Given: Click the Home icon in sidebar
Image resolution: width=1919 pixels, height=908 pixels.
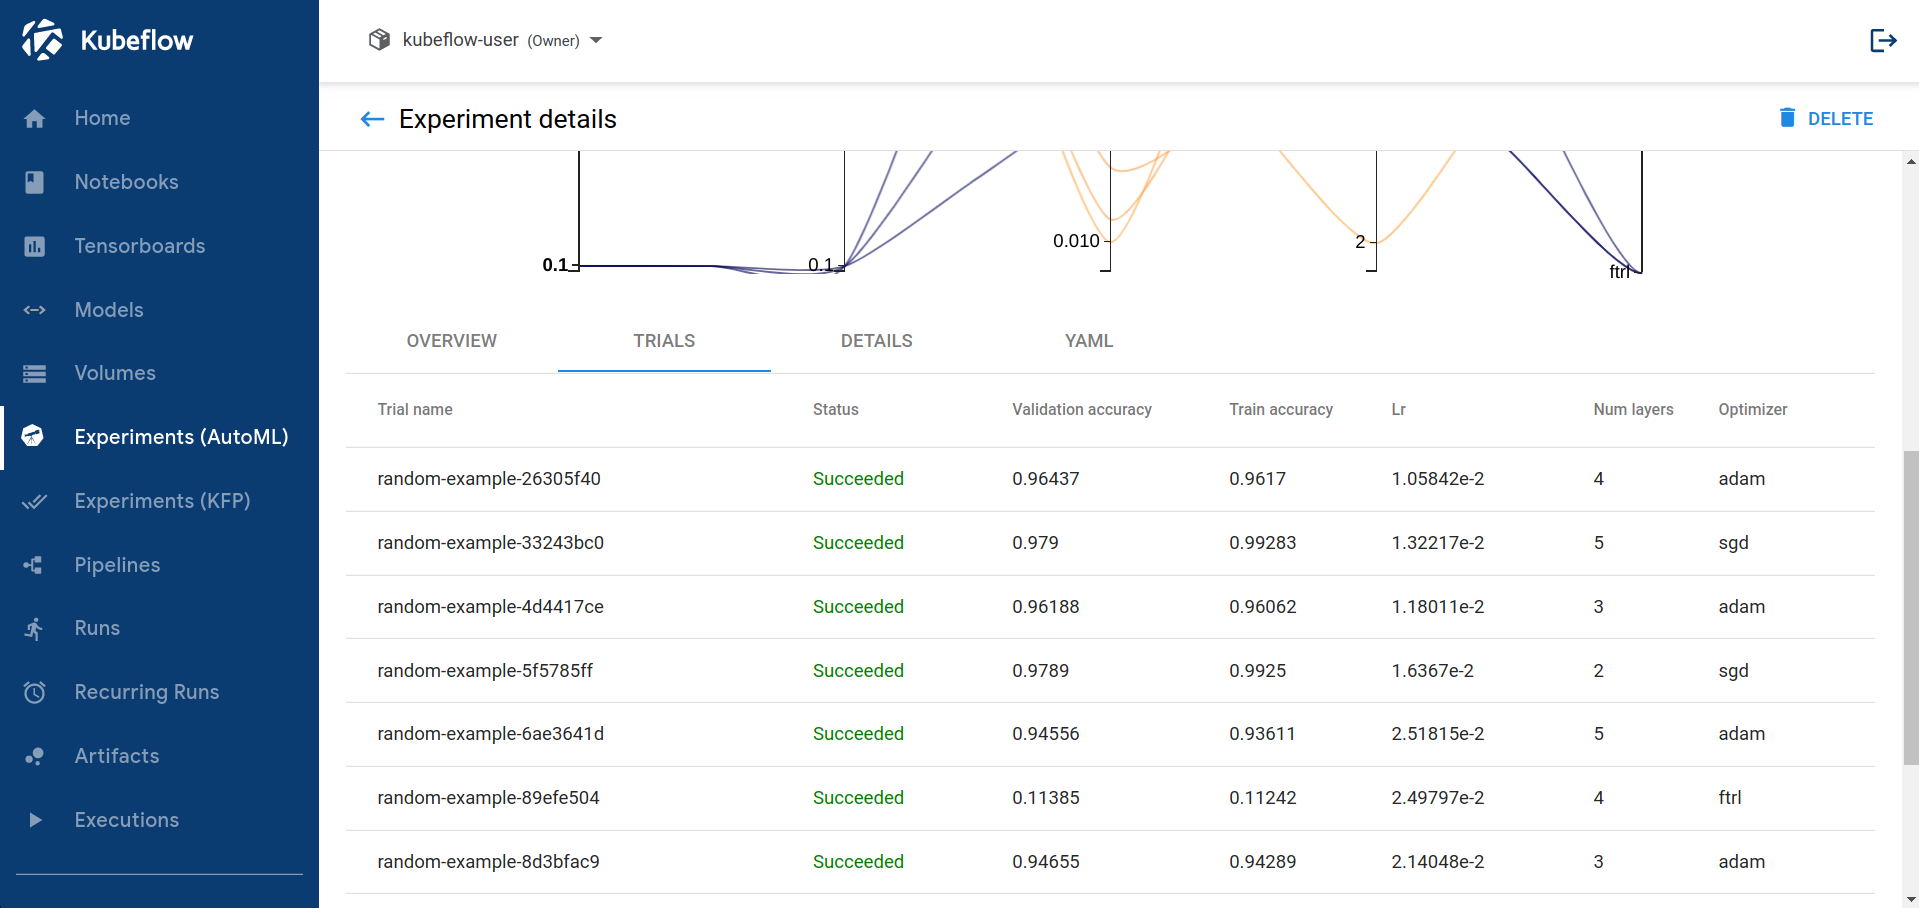Looking at the screenshot, I should (35, 119).
